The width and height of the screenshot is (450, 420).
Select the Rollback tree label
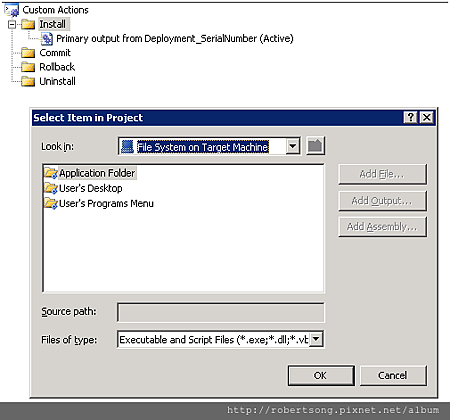pos(57,67)
